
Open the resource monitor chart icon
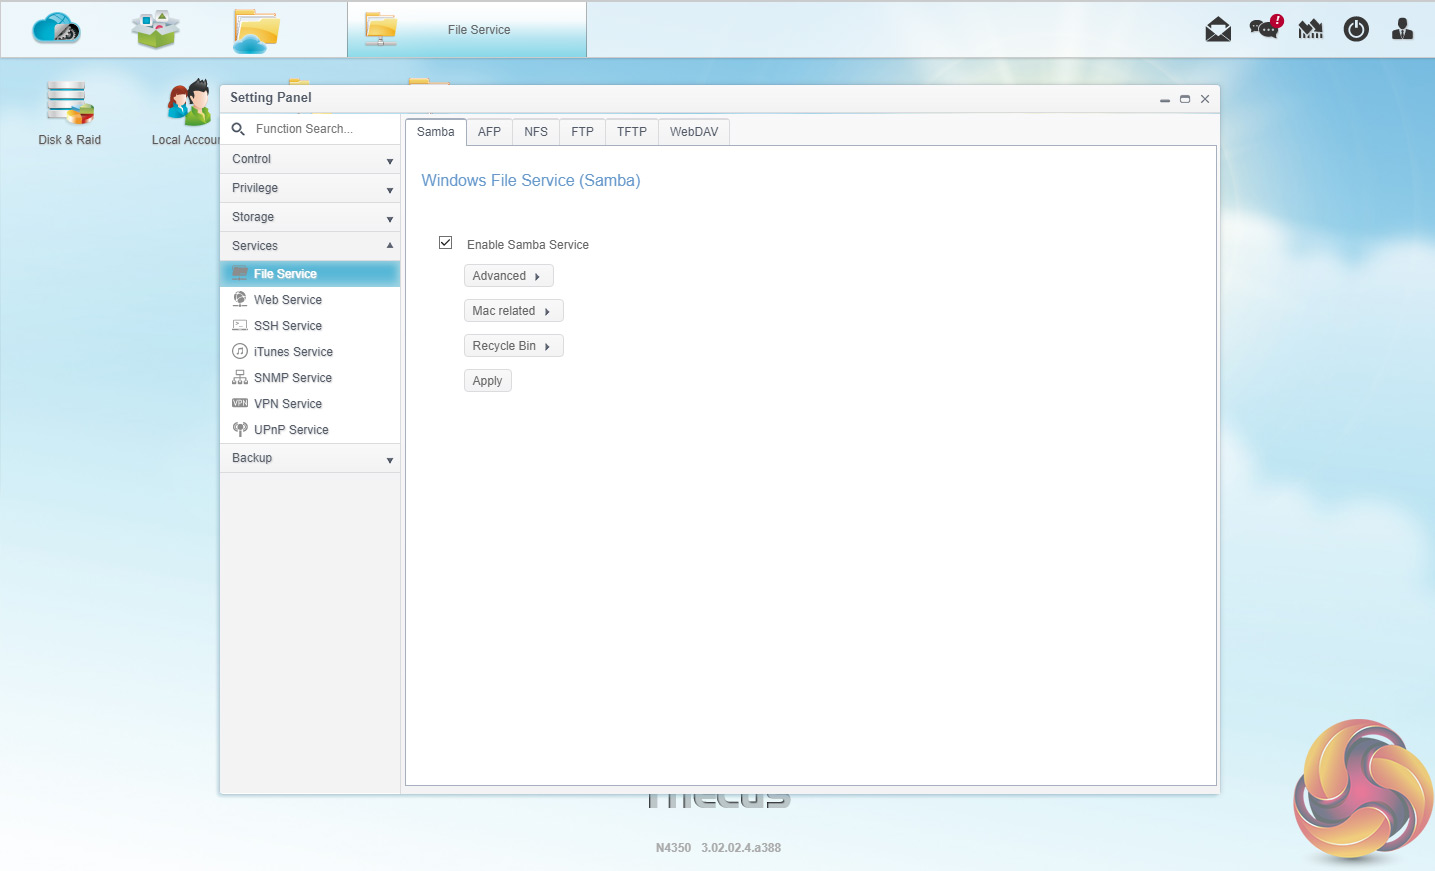pyautogui.click(x=1310, y=30)
